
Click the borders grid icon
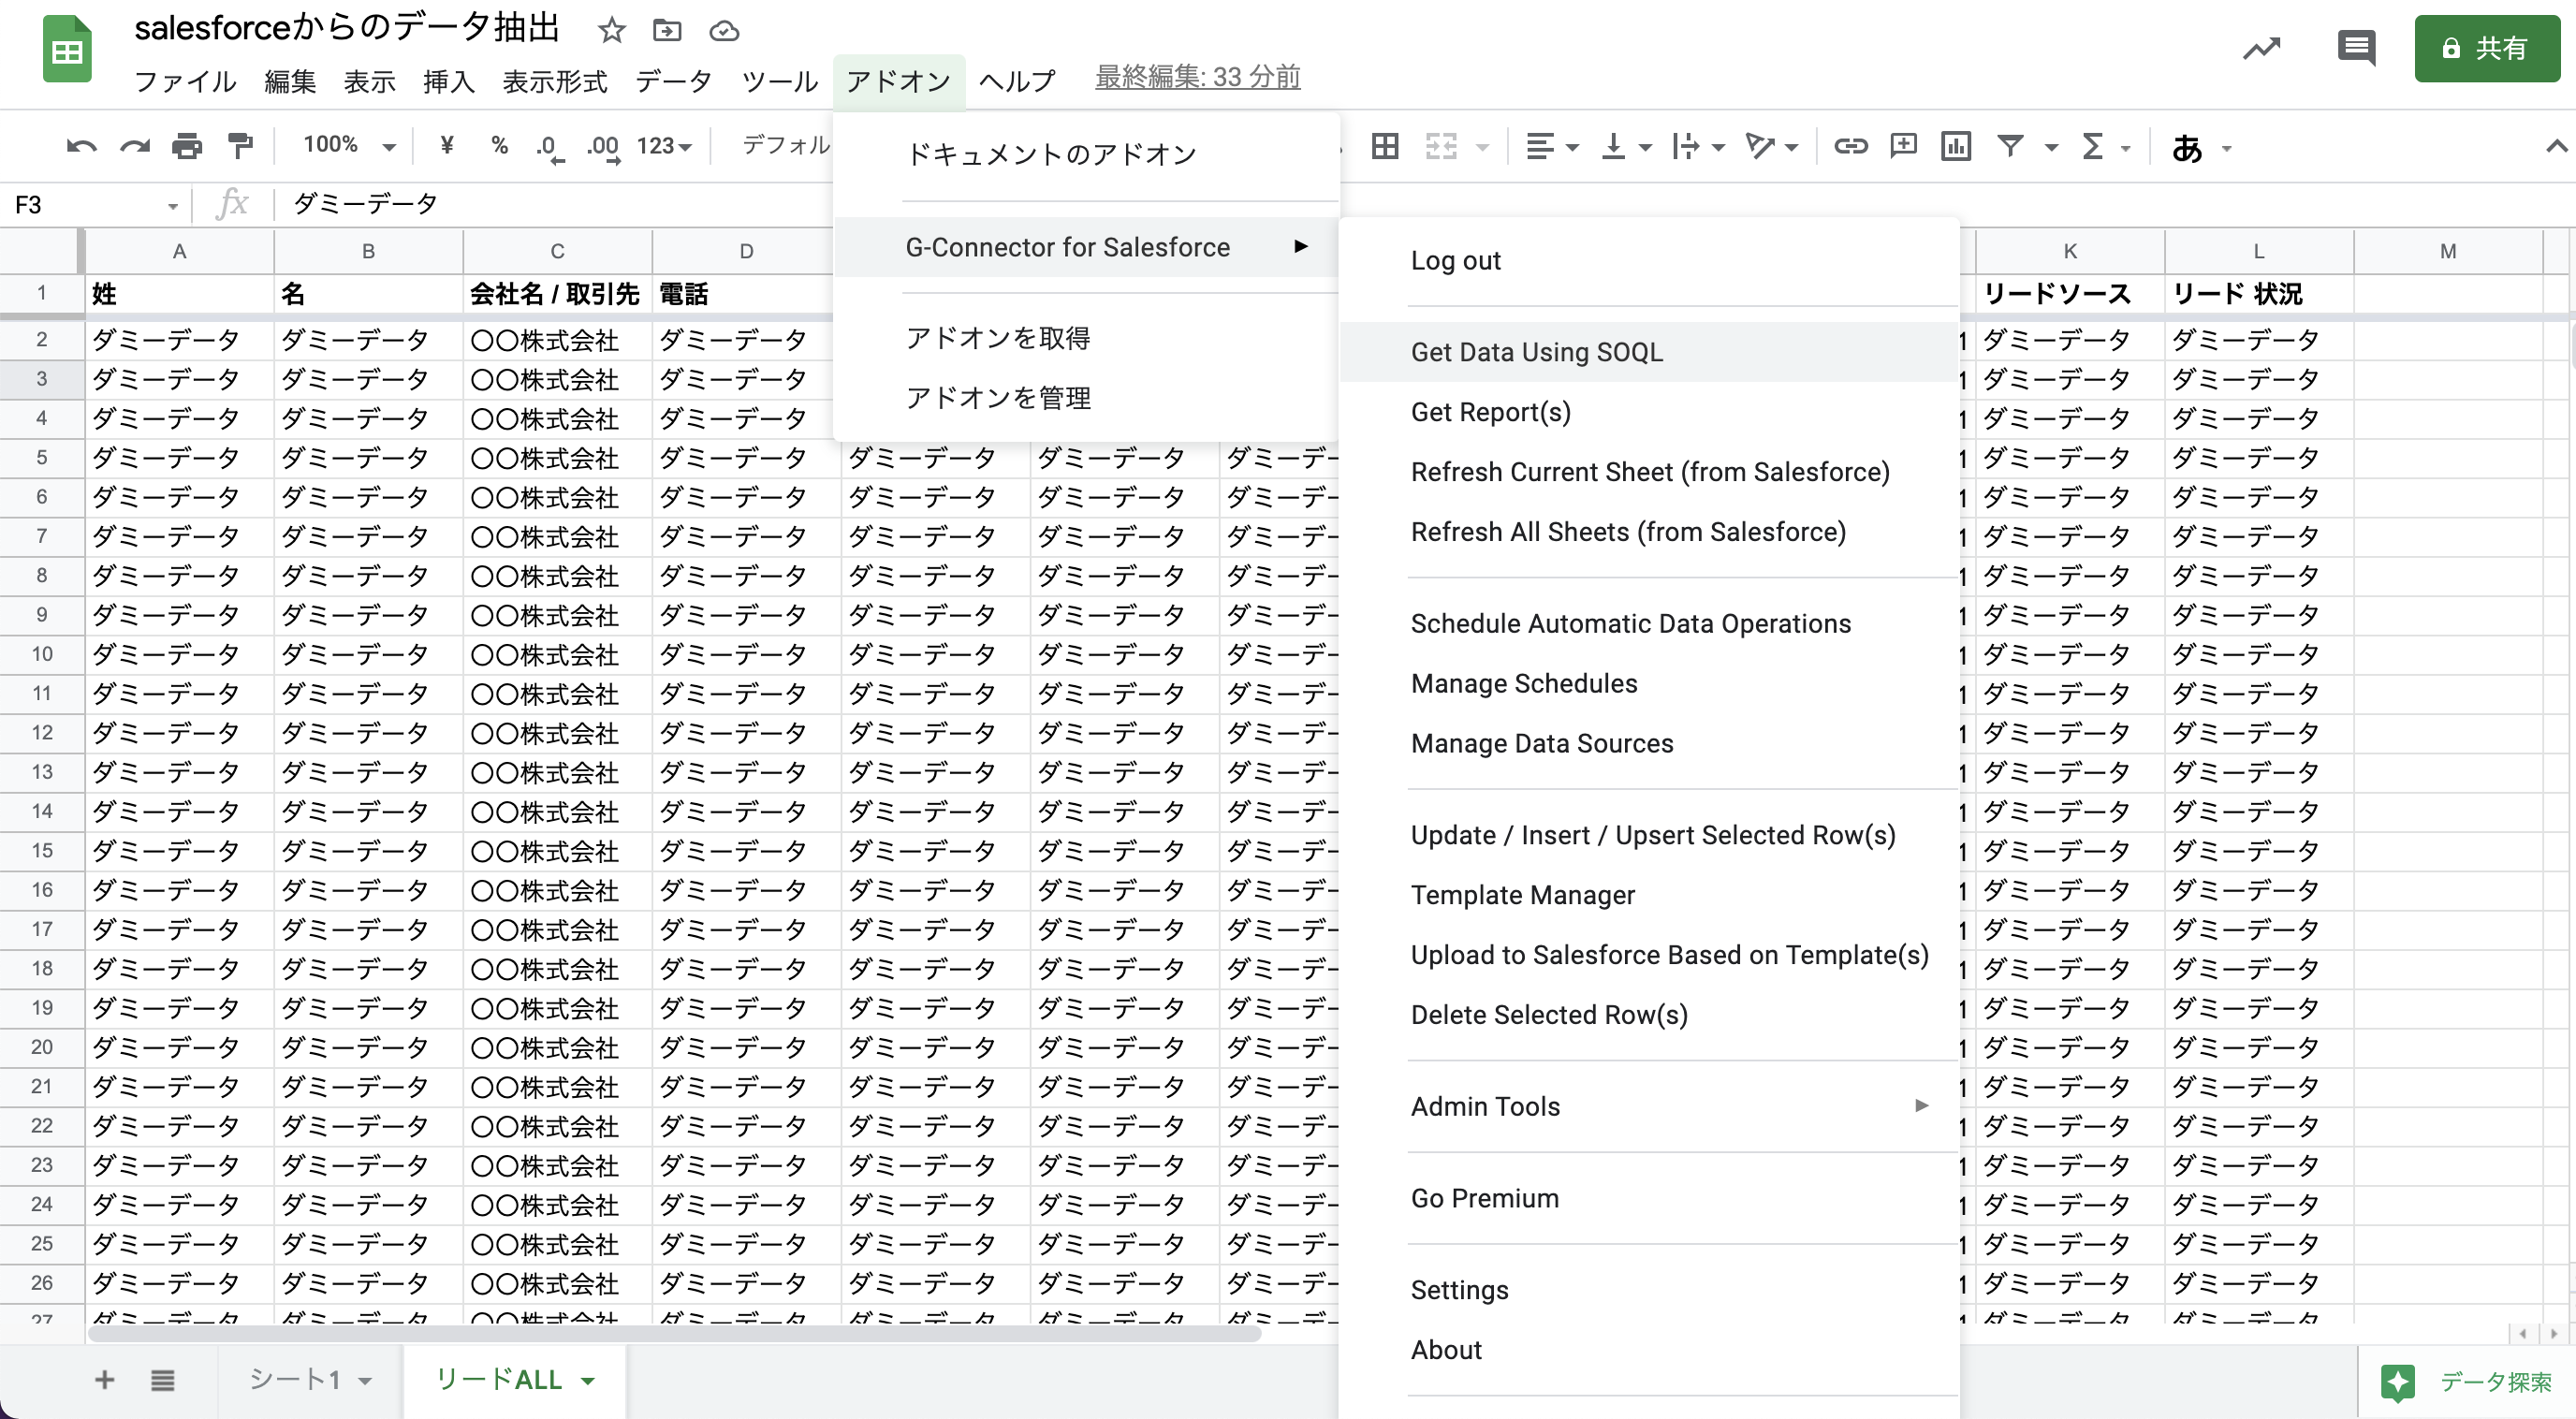[1385, 147]
